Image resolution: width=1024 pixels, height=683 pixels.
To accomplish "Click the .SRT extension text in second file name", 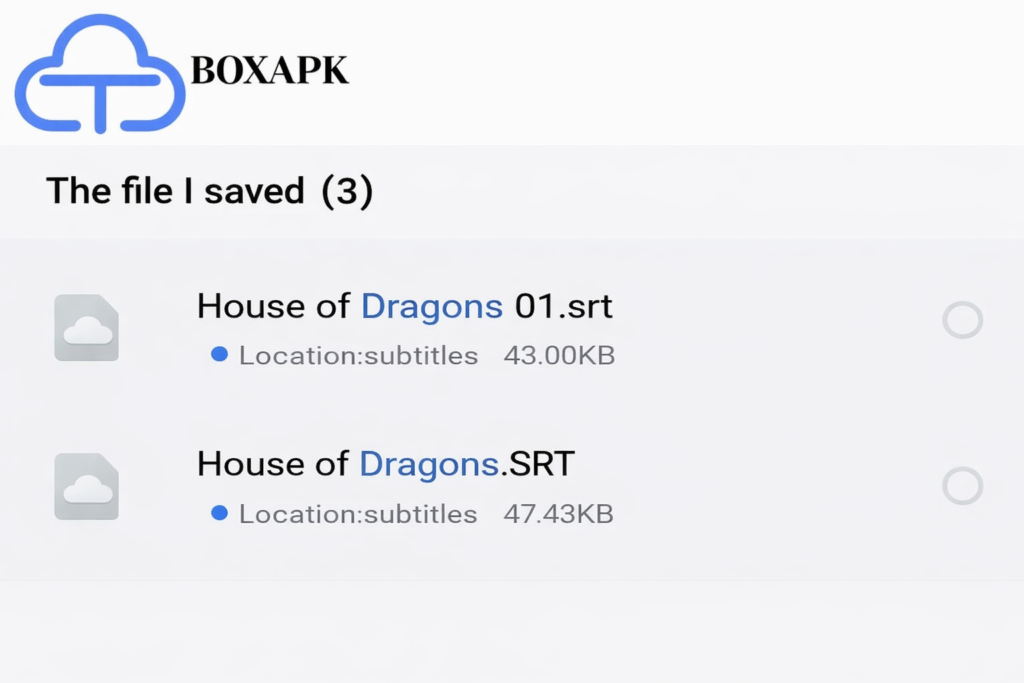I will click(537, 463).
